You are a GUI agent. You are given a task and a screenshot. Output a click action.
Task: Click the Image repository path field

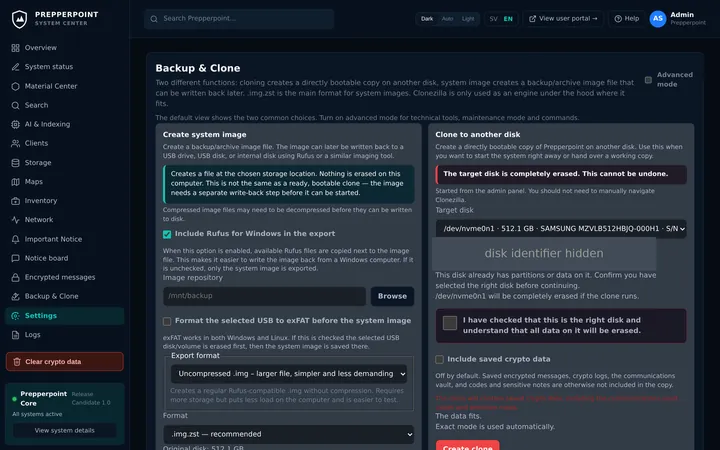click(x=264, y=296)
